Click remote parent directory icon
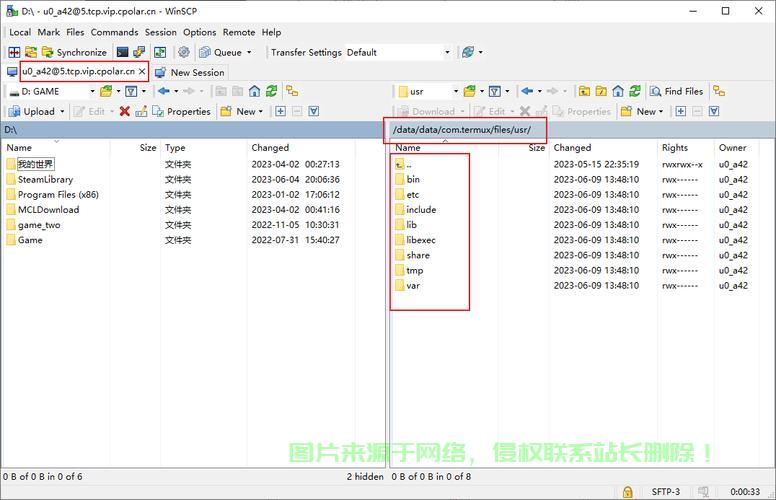The height and width of the screenshot is (500, 776). pos(584,91)
